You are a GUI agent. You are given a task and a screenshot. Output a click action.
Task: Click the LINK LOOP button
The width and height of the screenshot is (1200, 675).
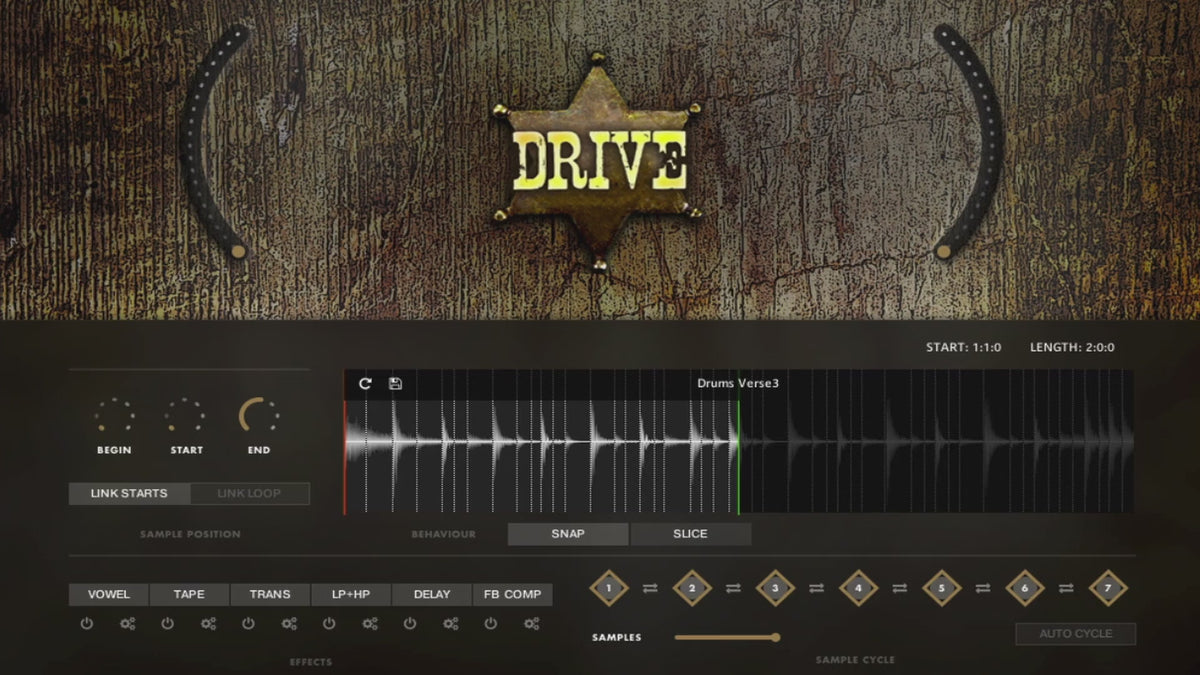tap(249, 494)
